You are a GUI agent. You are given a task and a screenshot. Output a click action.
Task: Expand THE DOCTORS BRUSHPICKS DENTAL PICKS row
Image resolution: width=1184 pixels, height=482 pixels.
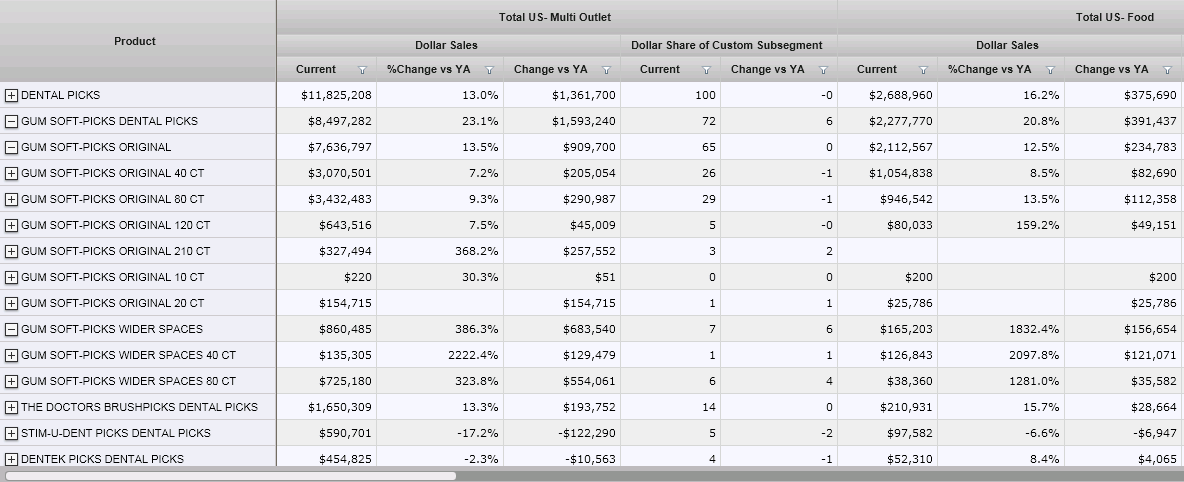pos(12,407)
